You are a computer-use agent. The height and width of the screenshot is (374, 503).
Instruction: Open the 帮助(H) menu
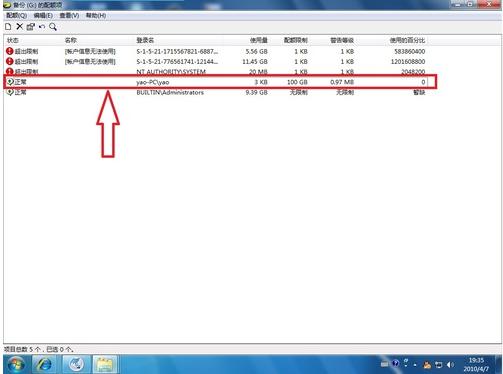point(96,16)
